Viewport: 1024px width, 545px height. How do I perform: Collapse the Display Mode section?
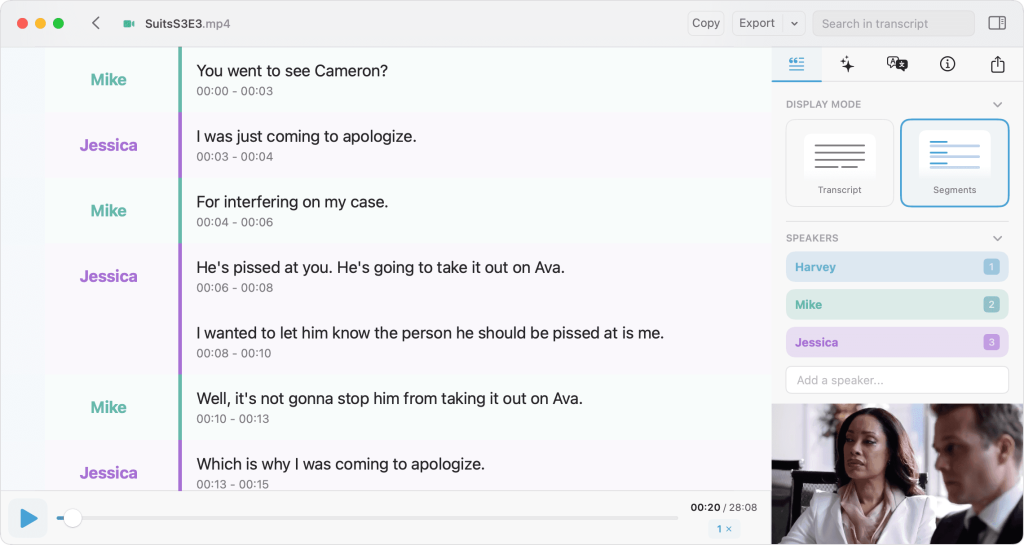tap(997, 104)
